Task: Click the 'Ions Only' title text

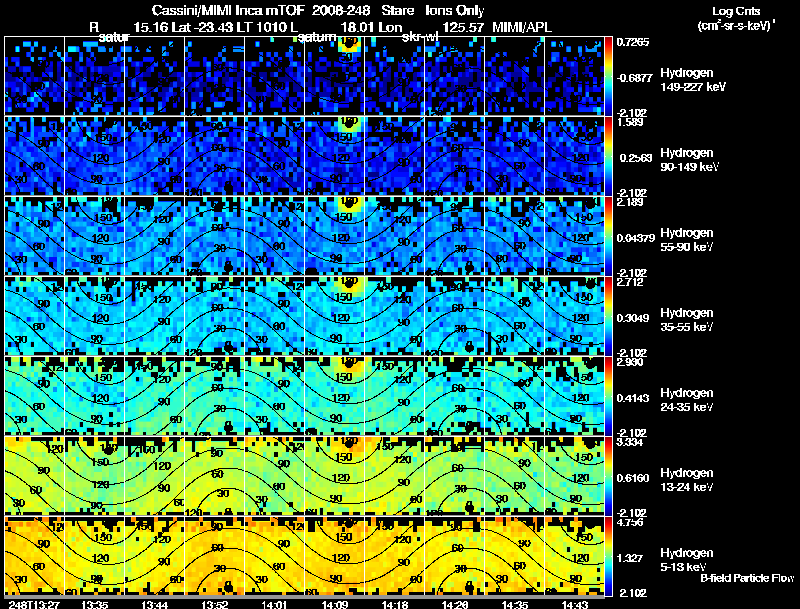Action: pos(455,11)
